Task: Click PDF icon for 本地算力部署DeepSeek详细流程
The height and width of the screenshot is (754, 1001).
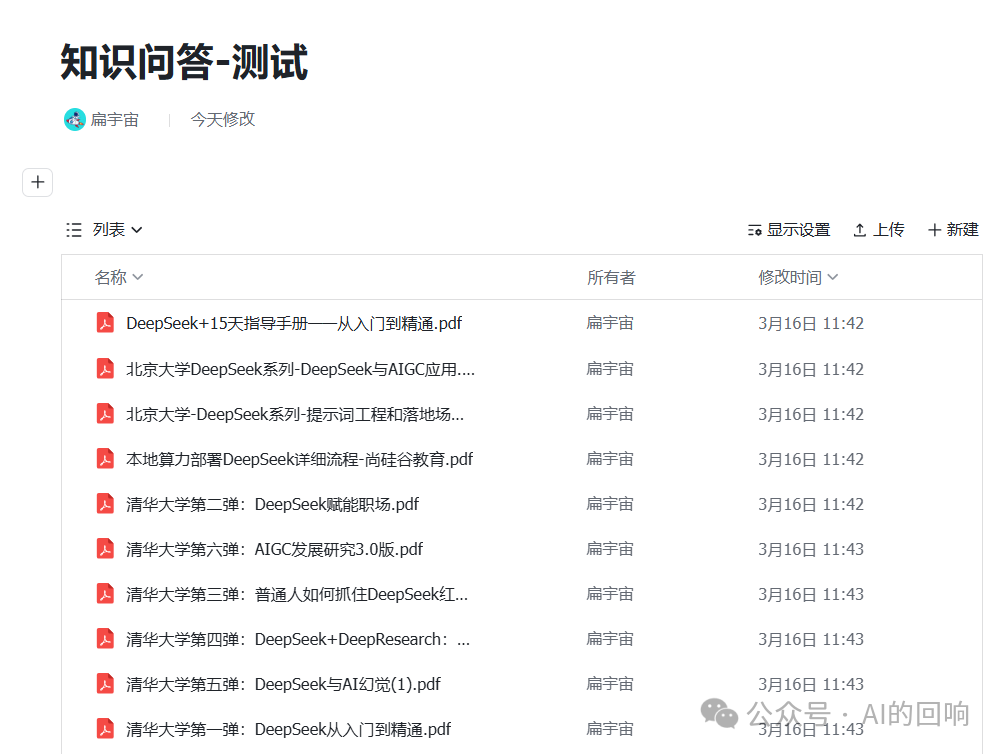Action: point(105,458)
